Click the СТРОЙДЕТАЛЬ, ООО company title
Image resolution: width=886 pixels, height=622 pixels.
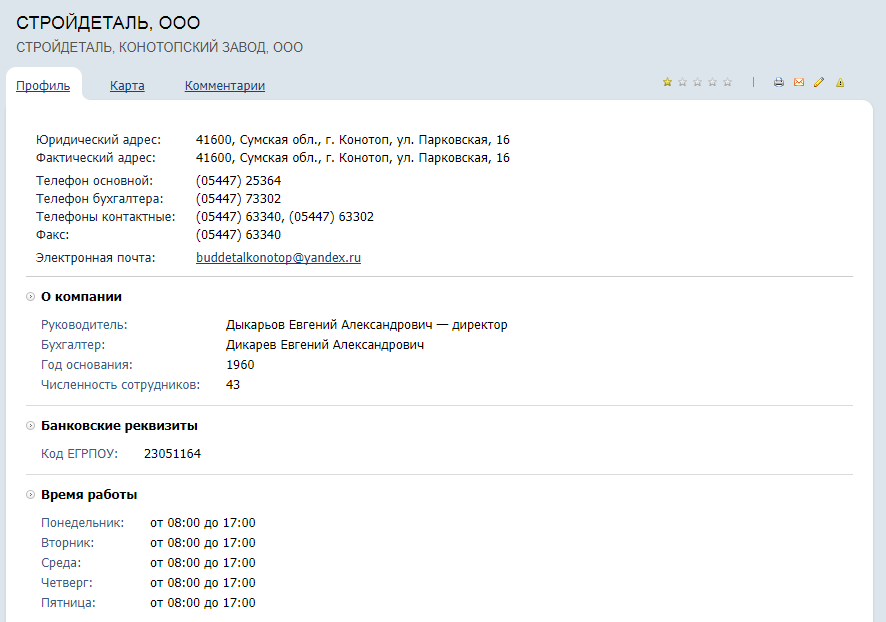point(108,23)
